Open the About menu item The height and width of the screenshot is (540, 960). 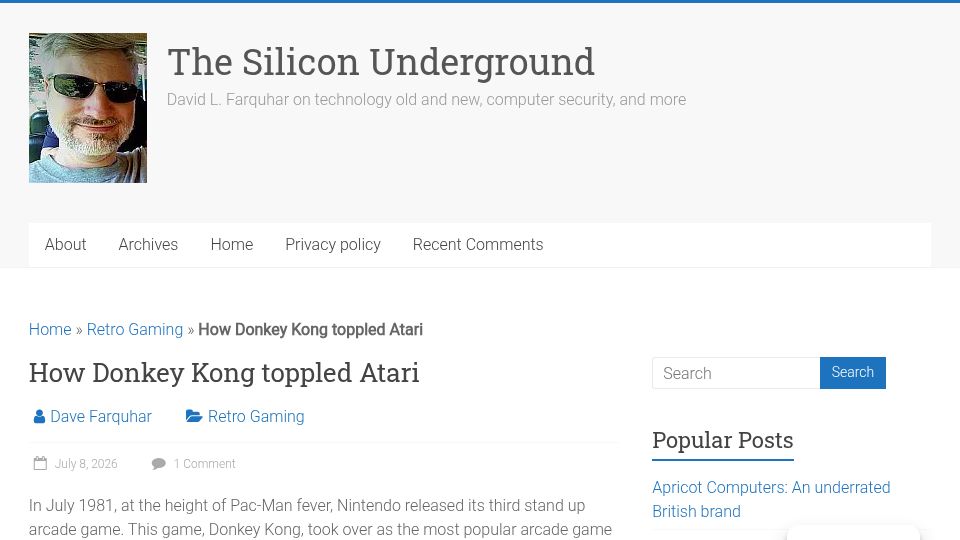click(66, 244)
